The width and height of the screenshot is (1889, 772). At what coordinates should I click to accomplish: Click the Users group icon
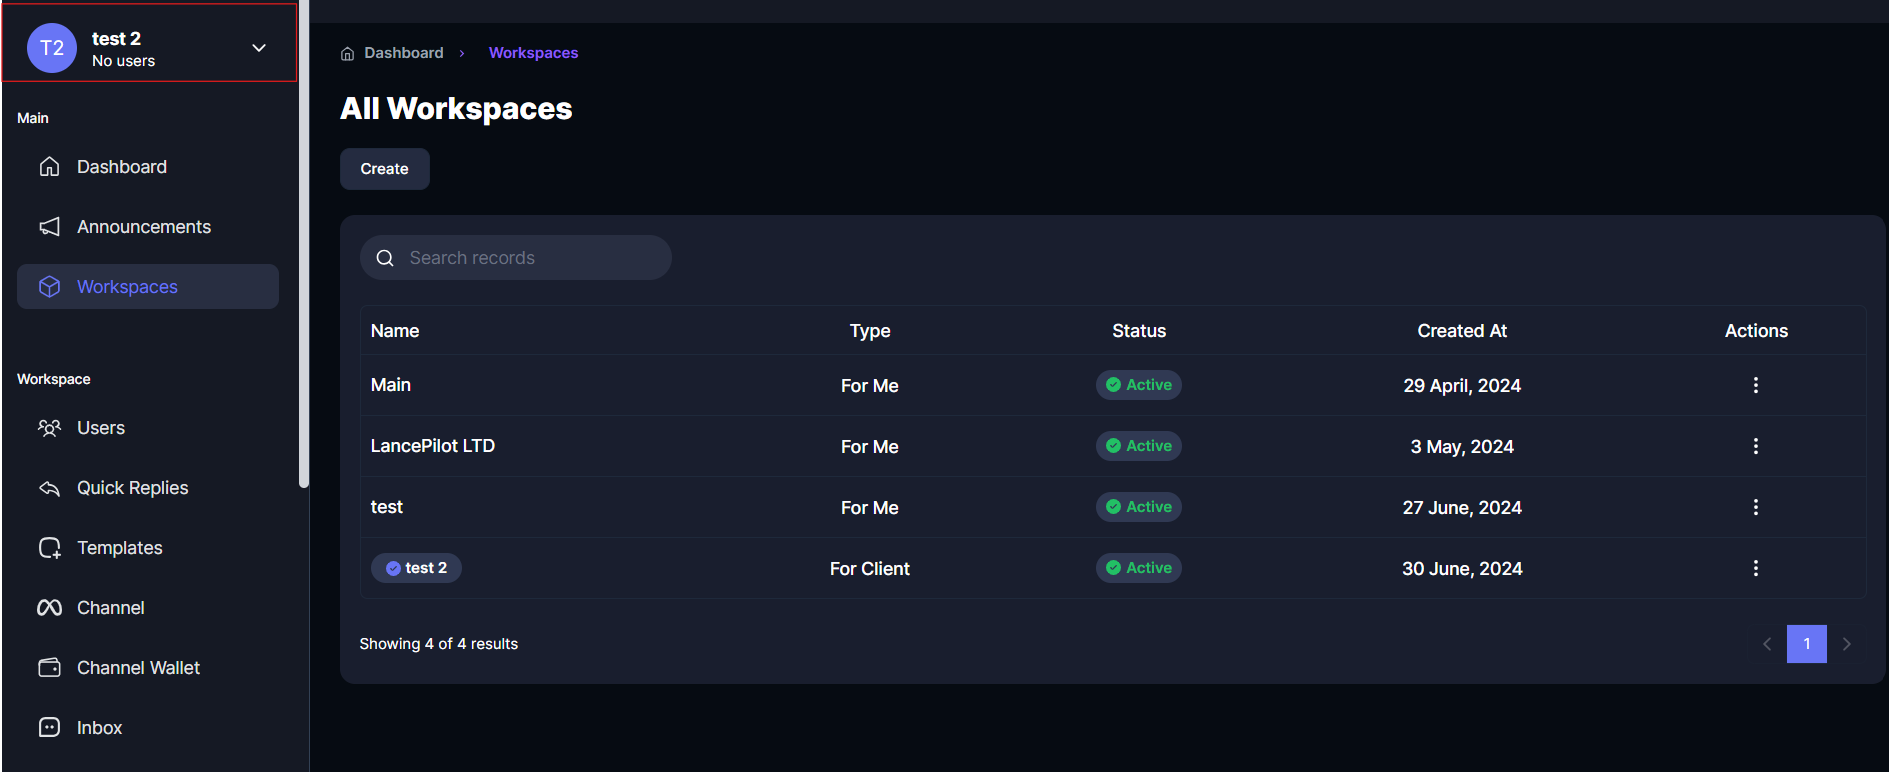point(49,428)
